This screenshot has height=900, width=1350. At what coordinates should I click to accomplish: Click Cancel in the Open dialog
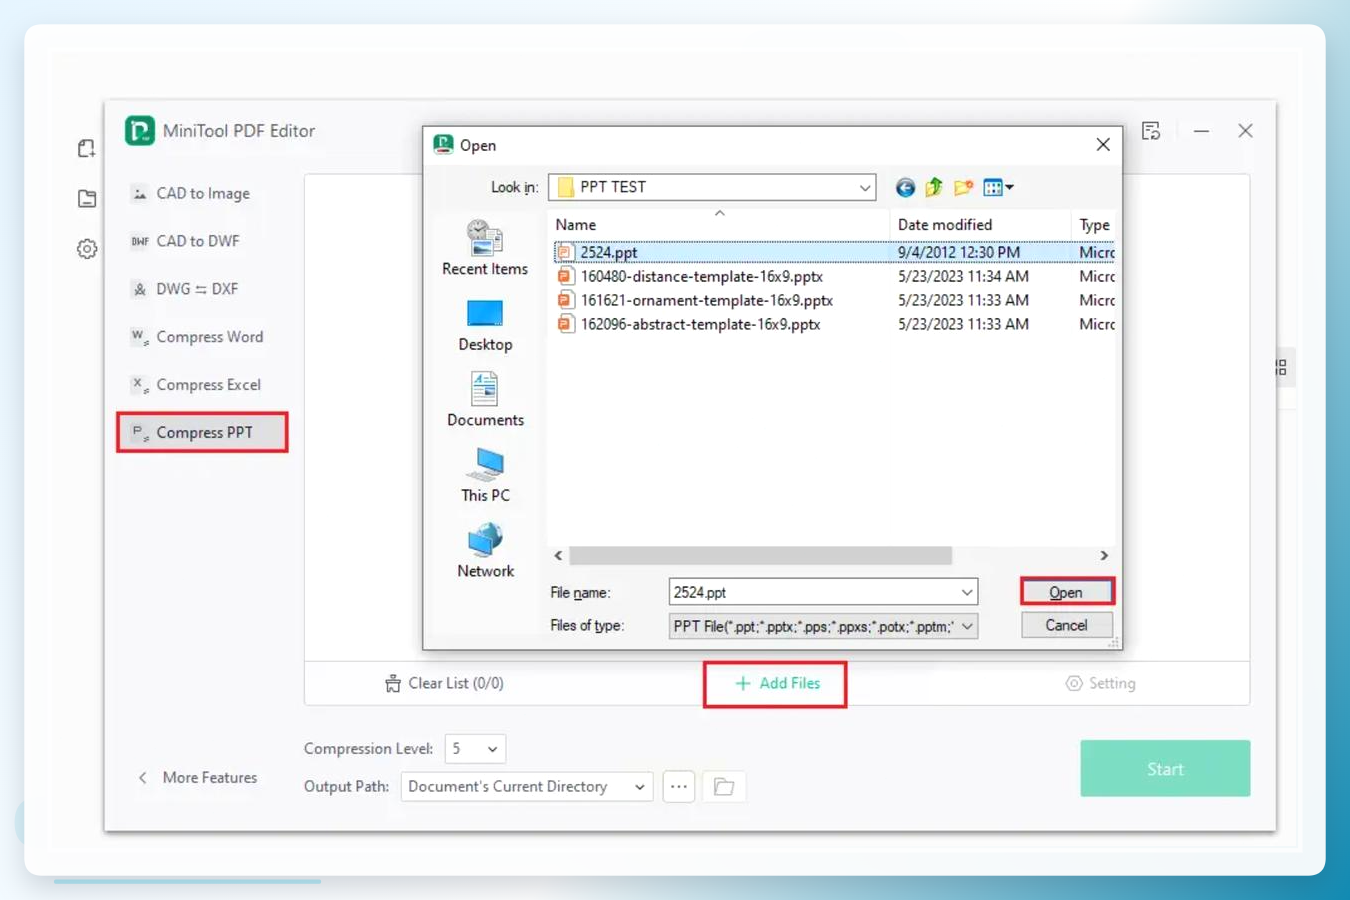point(1066,625)
